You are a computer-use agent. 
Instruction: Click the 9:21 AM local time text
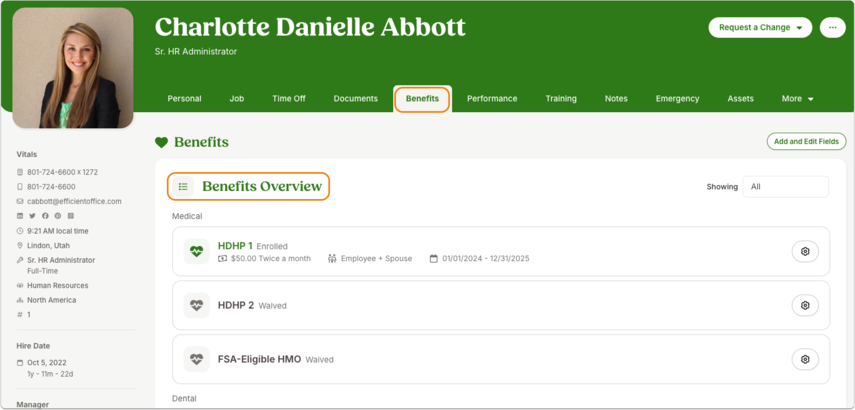pyautogui.click(x=58, y=231)
